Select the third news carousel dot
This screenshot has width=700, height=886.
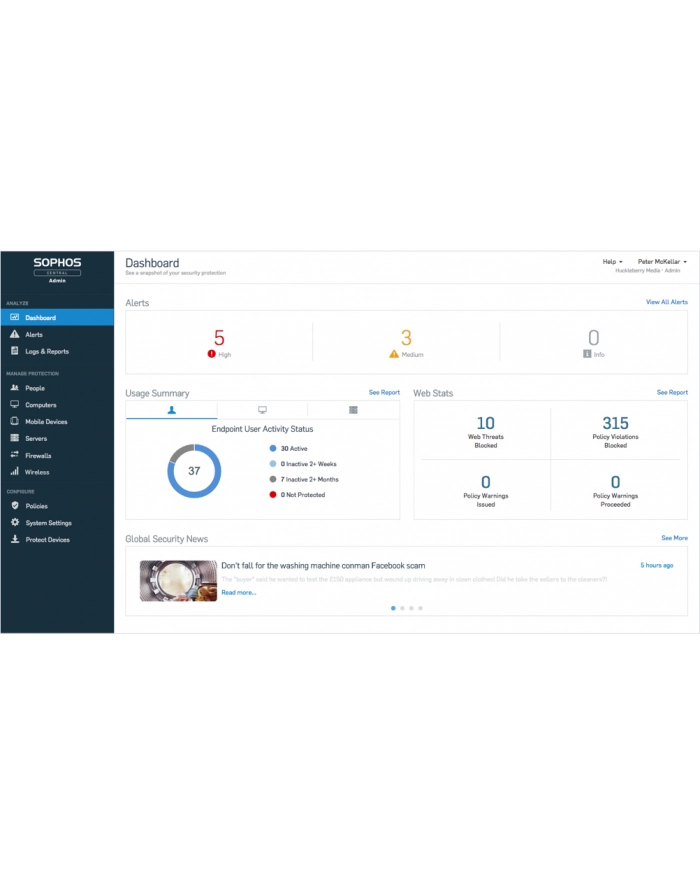tap(411, 608)
